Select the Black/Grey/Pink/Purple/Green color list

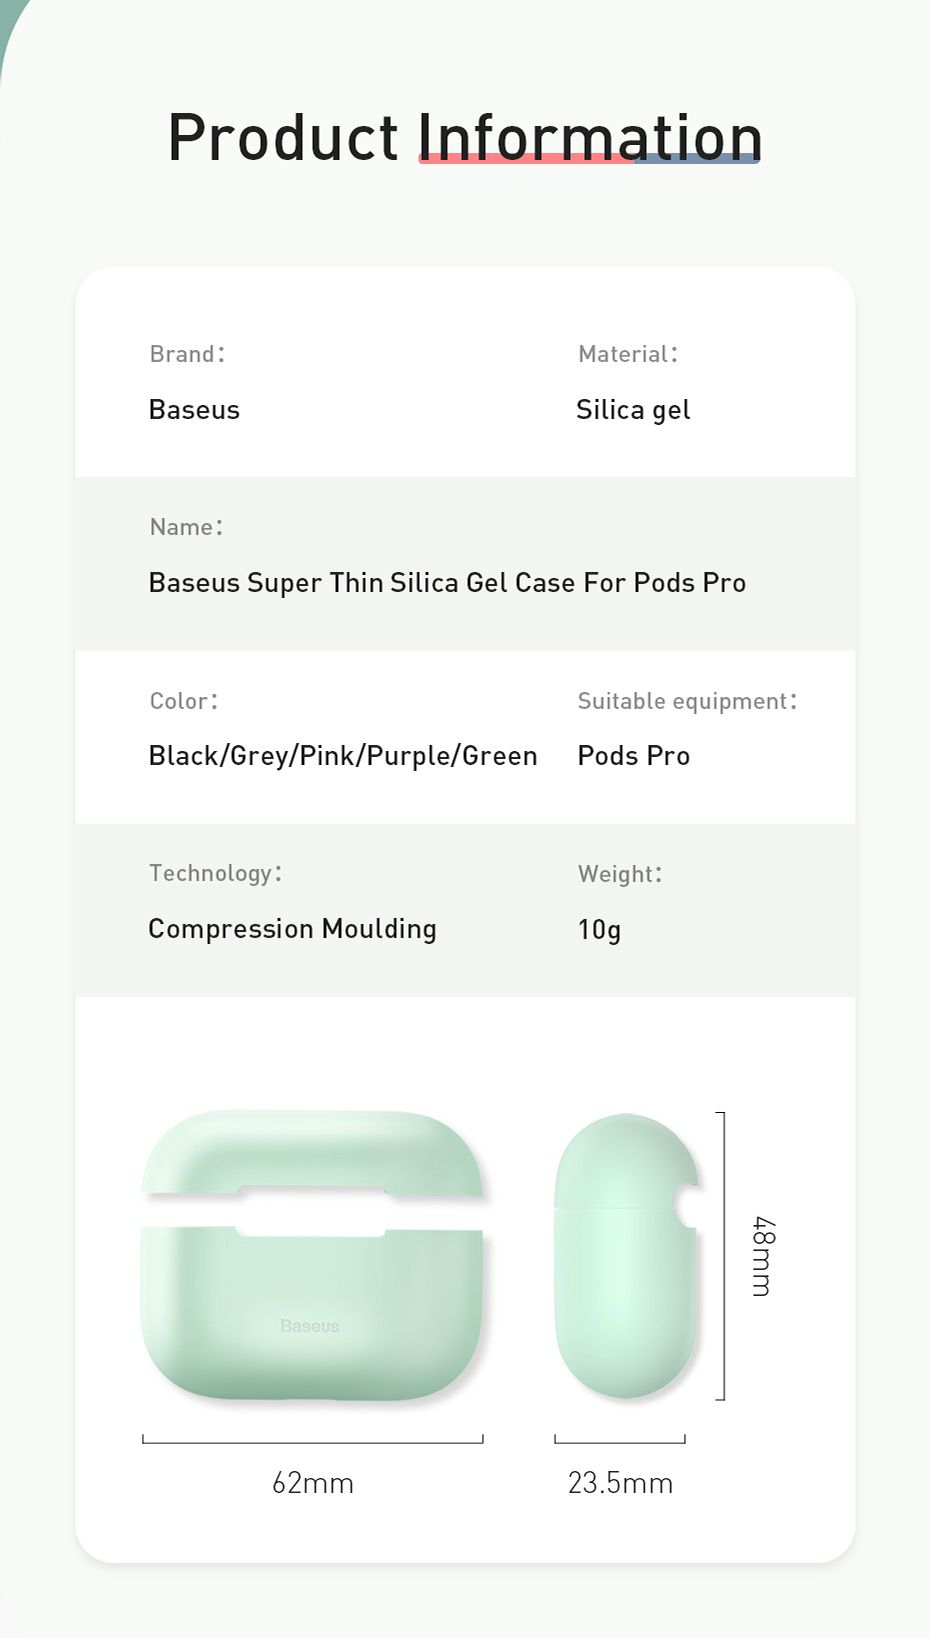pyautogui.click(x=343, y=756)
